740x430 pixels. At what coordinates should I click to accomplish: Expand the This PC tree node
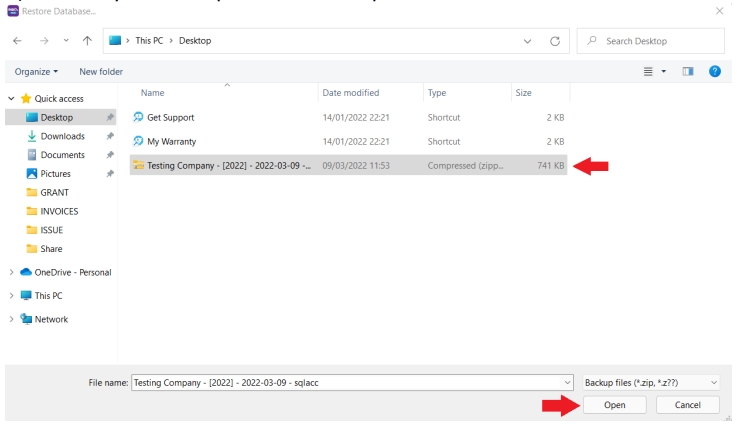[x=11, y=296]
